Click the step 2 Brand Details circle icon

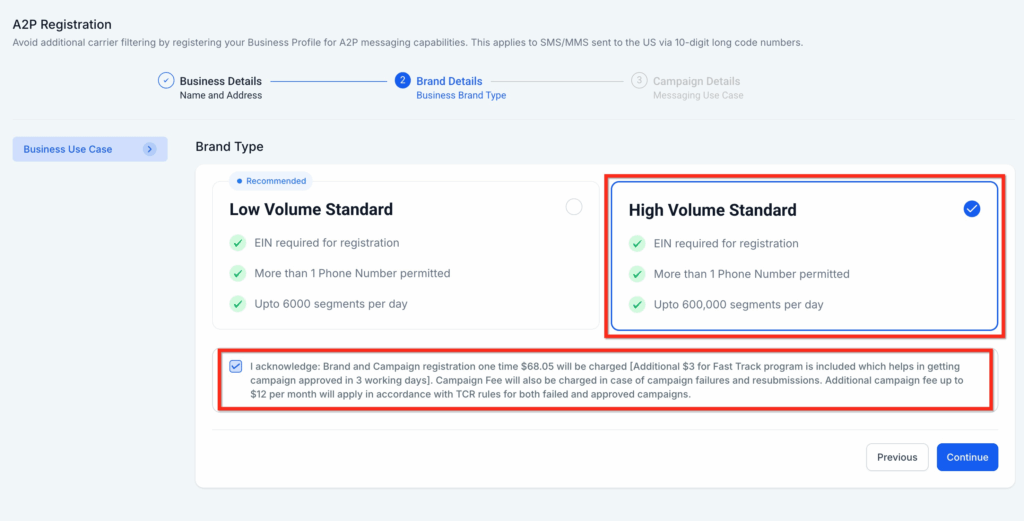coord(403,81)
